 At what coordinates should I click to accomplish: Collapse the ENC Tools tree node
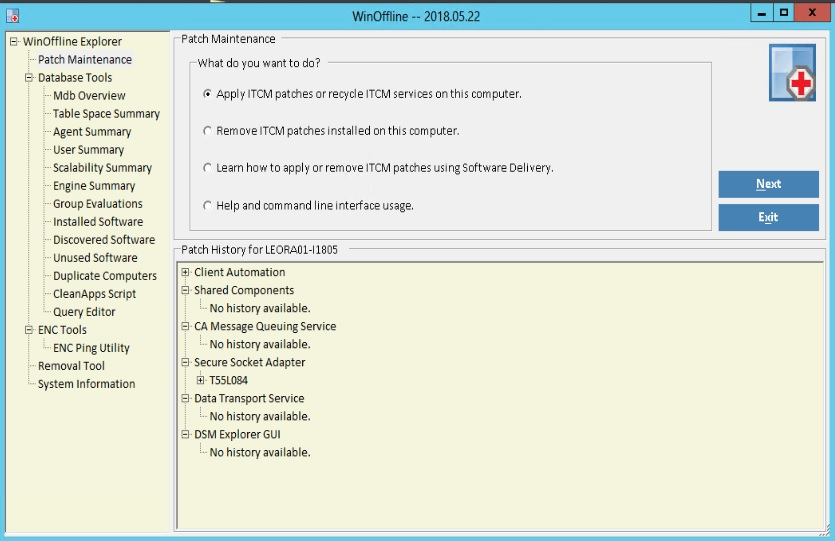coord(29,330)
